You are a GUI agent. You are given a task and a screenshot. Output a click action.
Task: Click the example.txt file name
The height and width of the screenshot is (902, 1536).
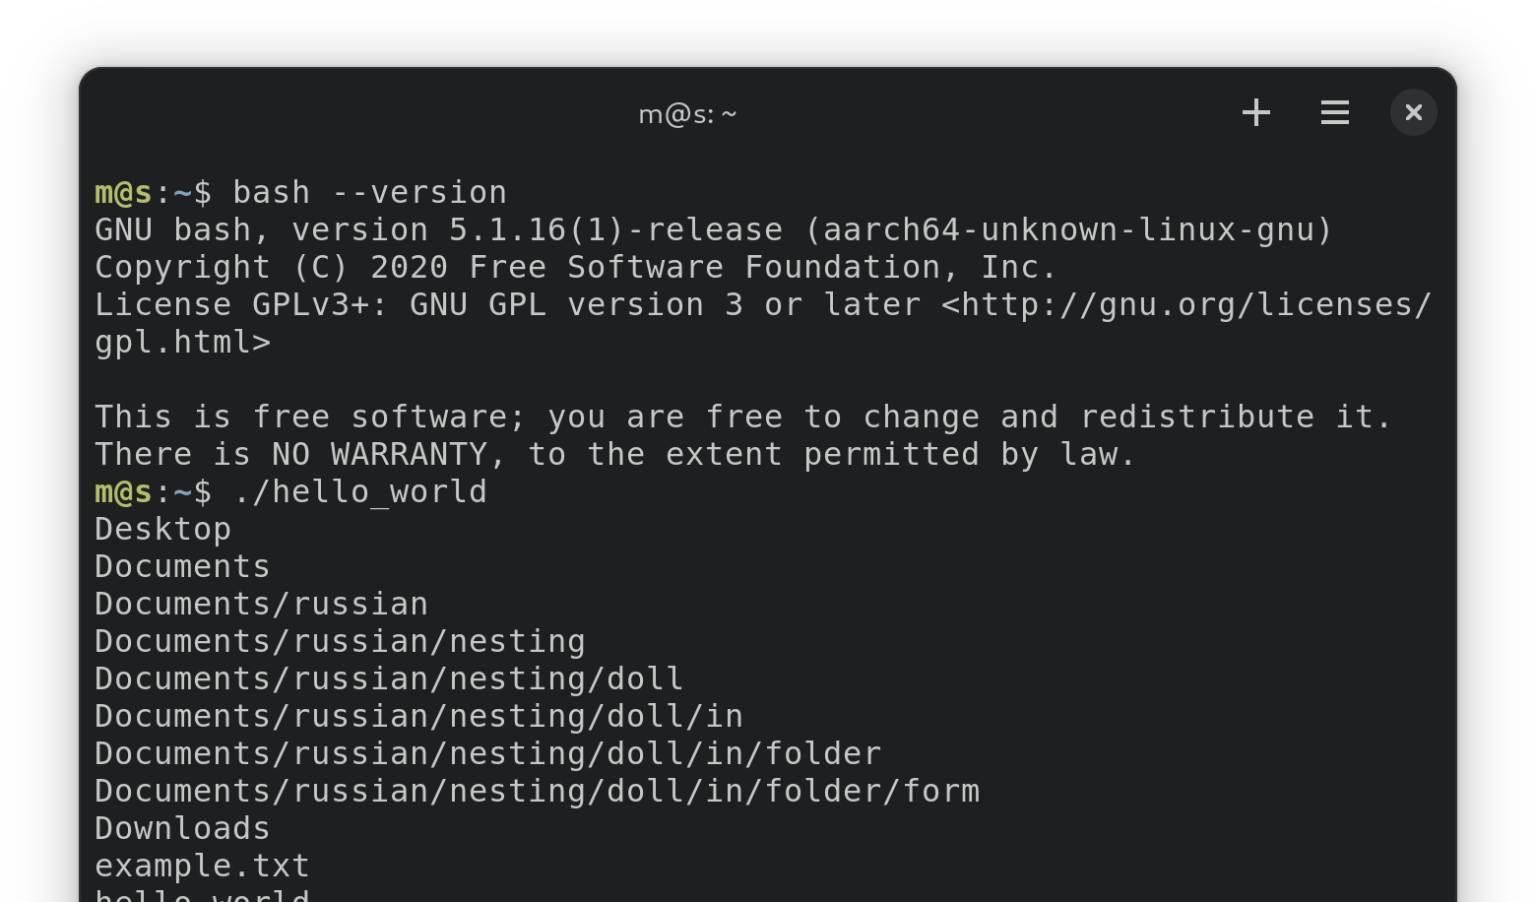202,867
